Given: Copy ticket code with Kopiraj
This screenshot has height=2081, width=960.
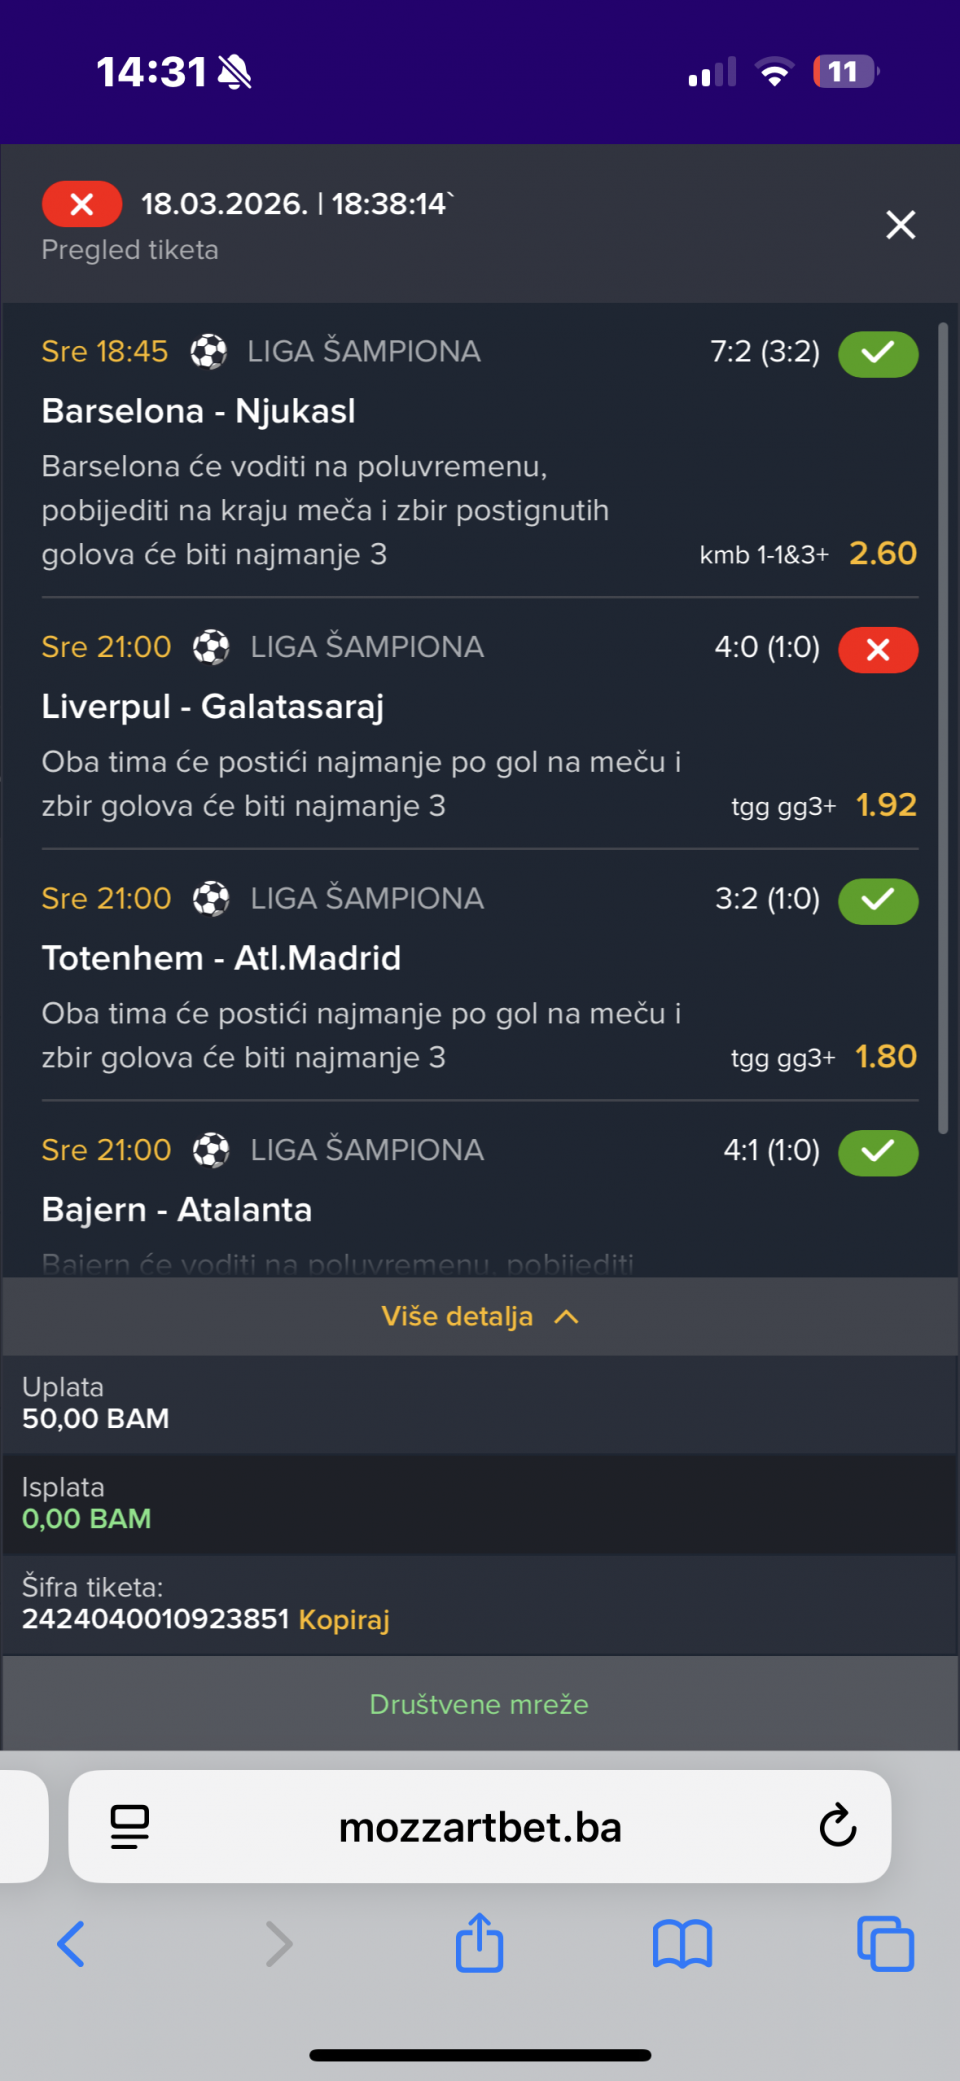Looking at the screenshot, I should pyautogui.click(x=344, y=1619).
